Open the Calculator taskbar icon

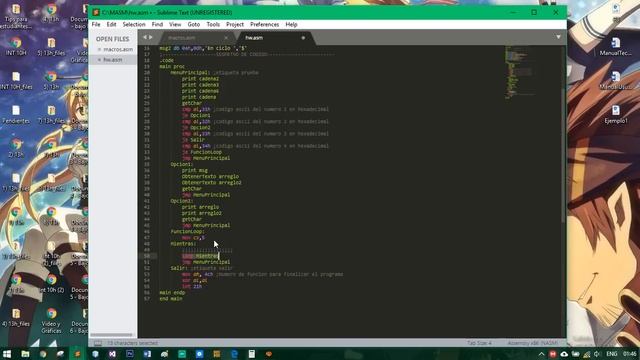[x=251, y=354]
